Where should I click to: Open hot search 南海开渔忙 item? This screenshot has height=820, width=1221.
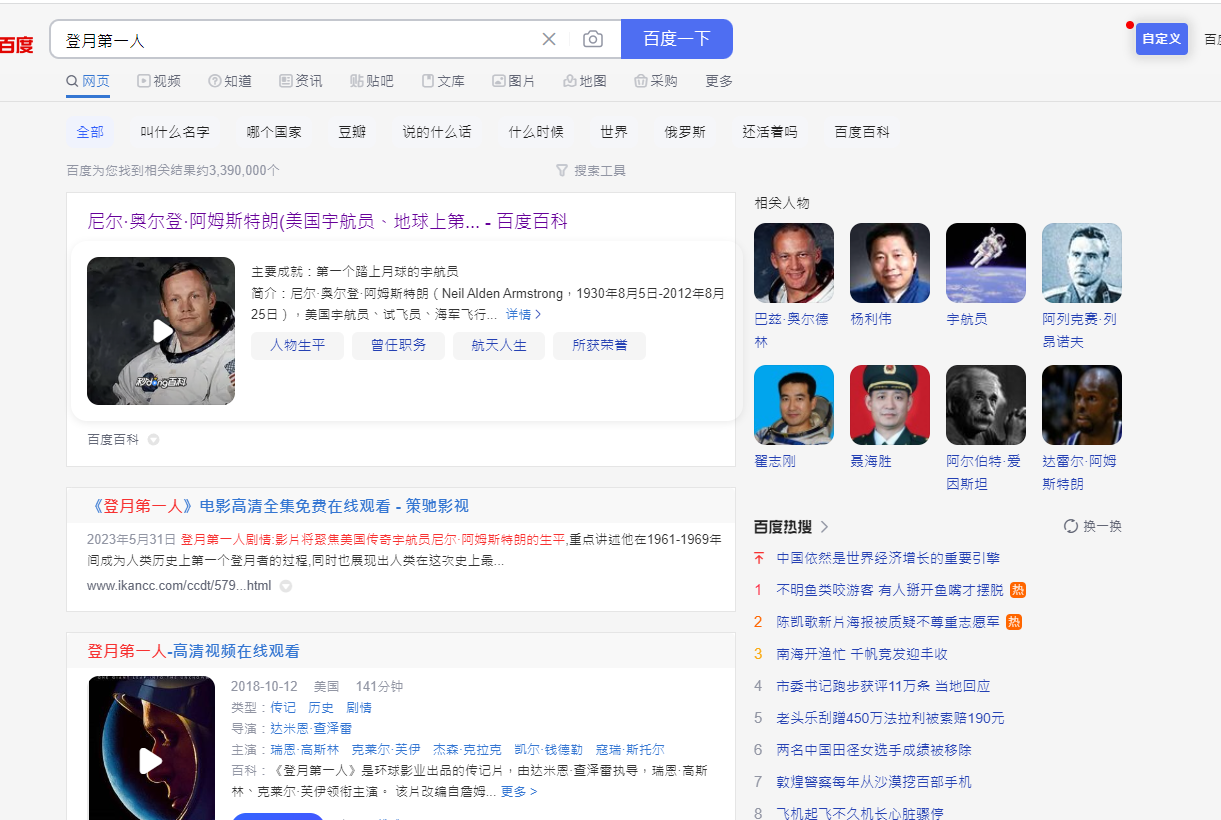[x=862, y=654]
